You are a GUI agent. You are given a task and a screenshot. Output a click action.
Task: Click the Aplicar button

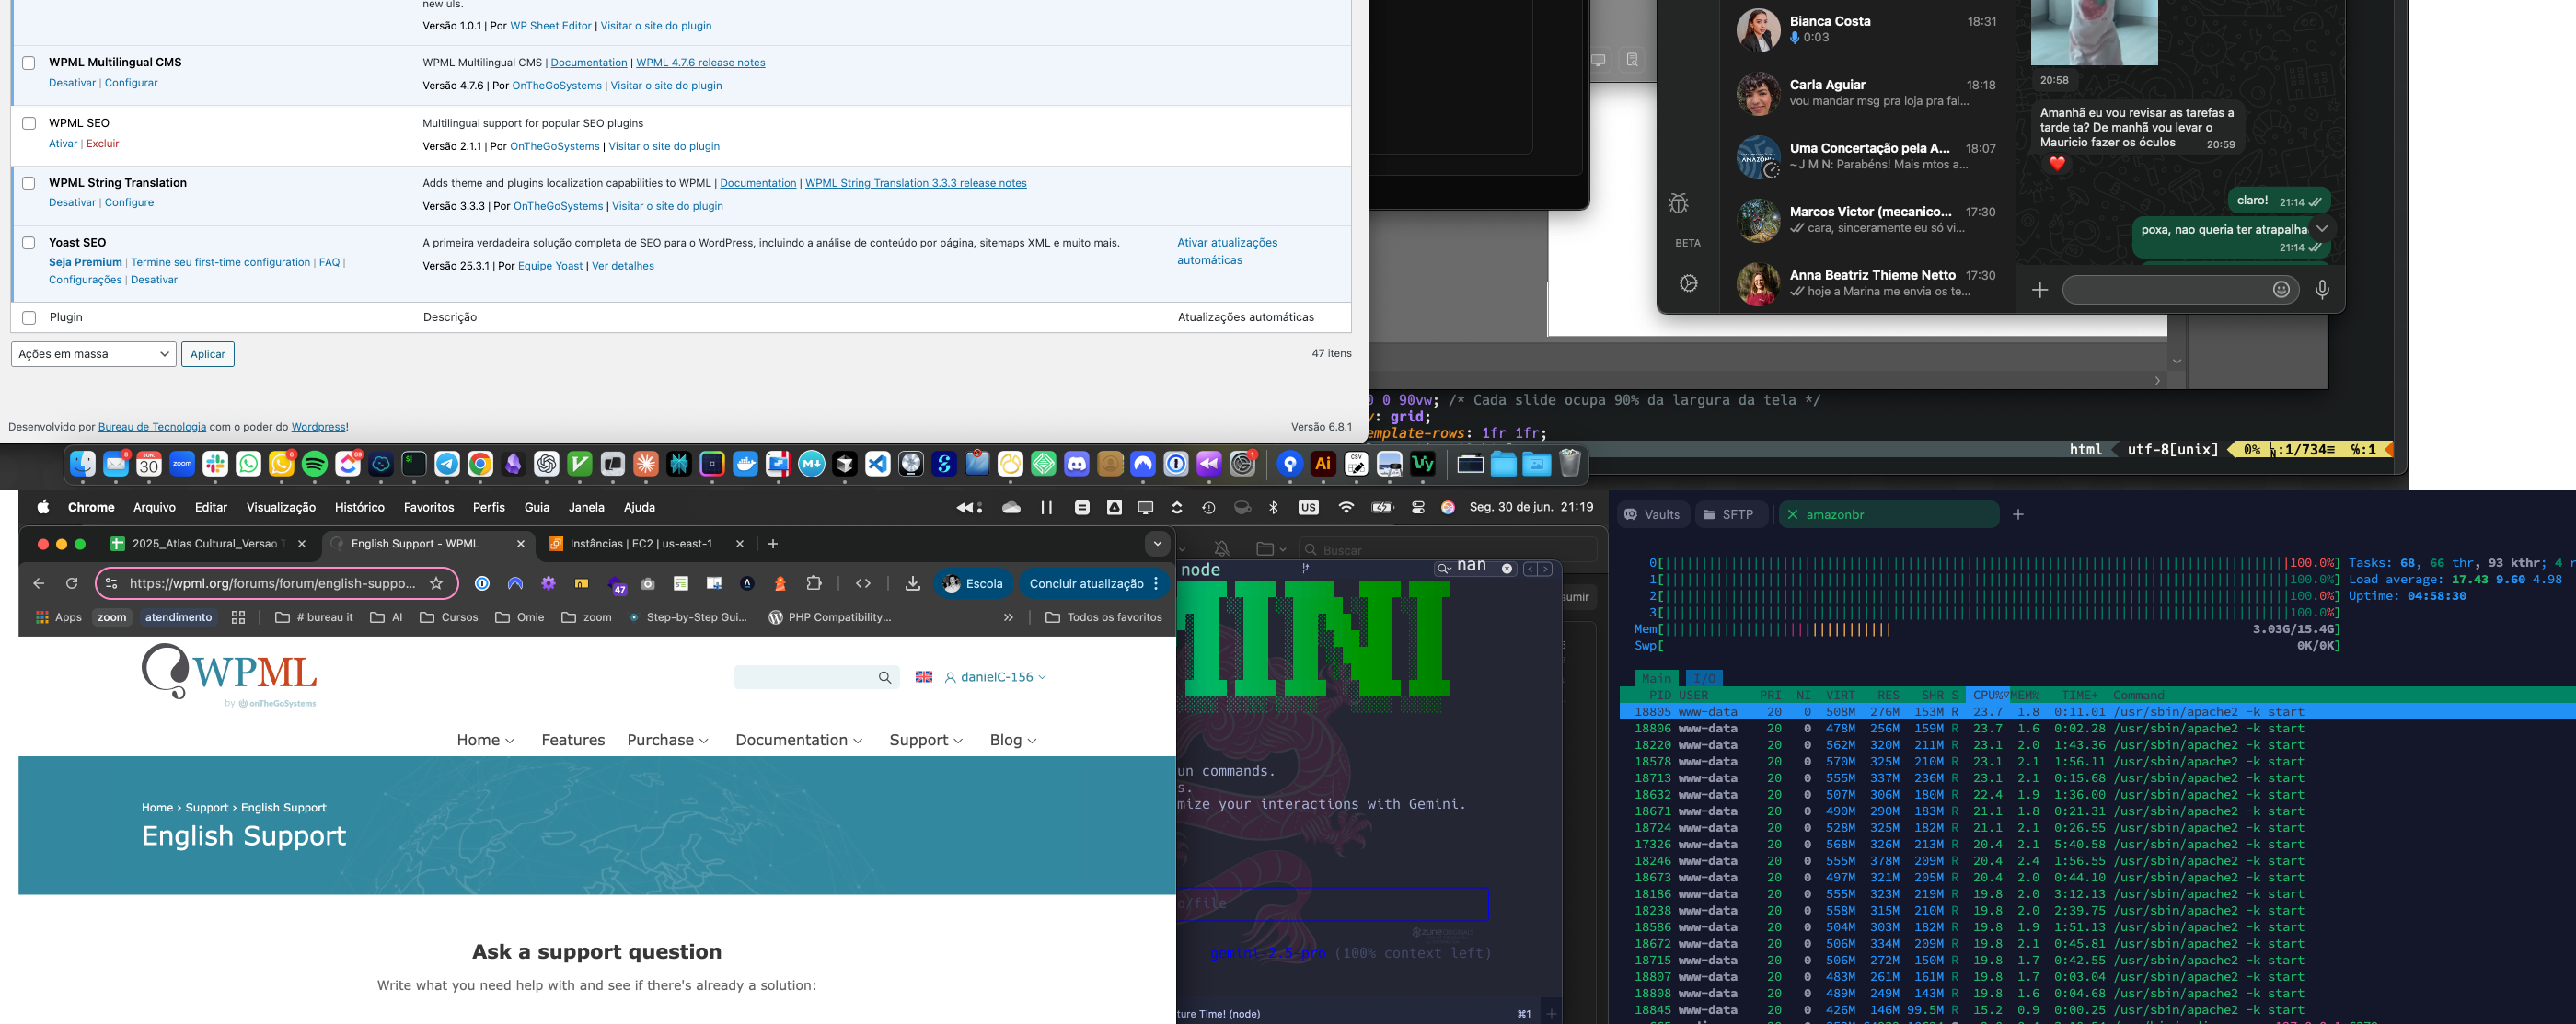[208, 354]
